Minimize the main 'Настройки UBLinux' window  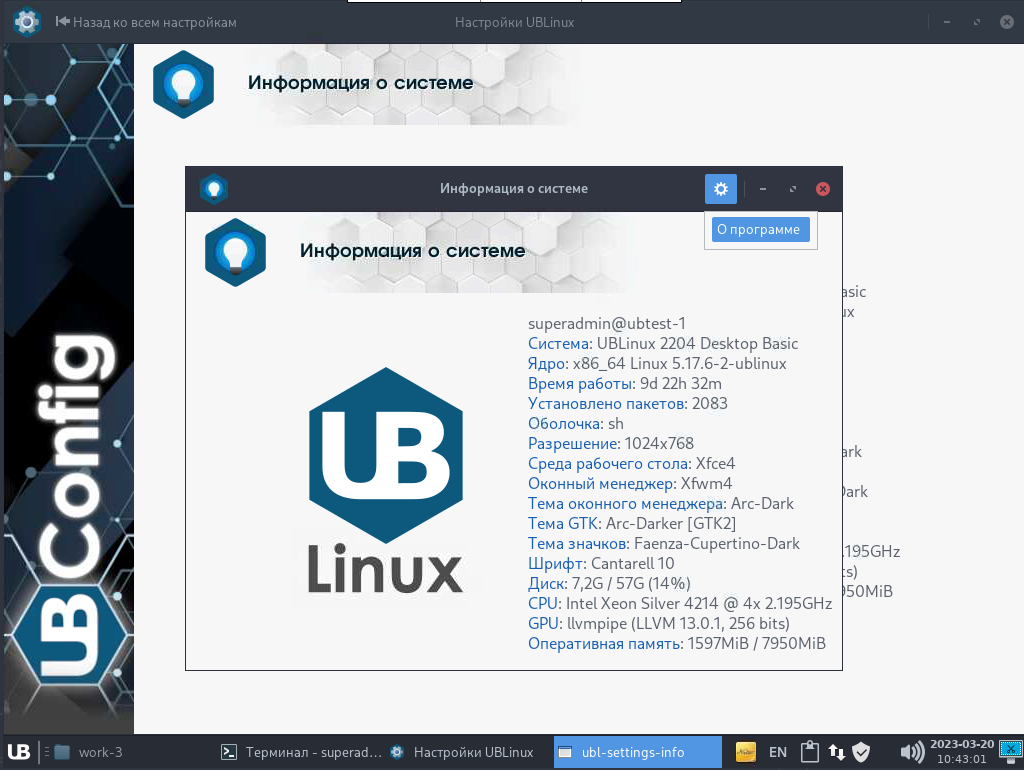coord(947,22)
